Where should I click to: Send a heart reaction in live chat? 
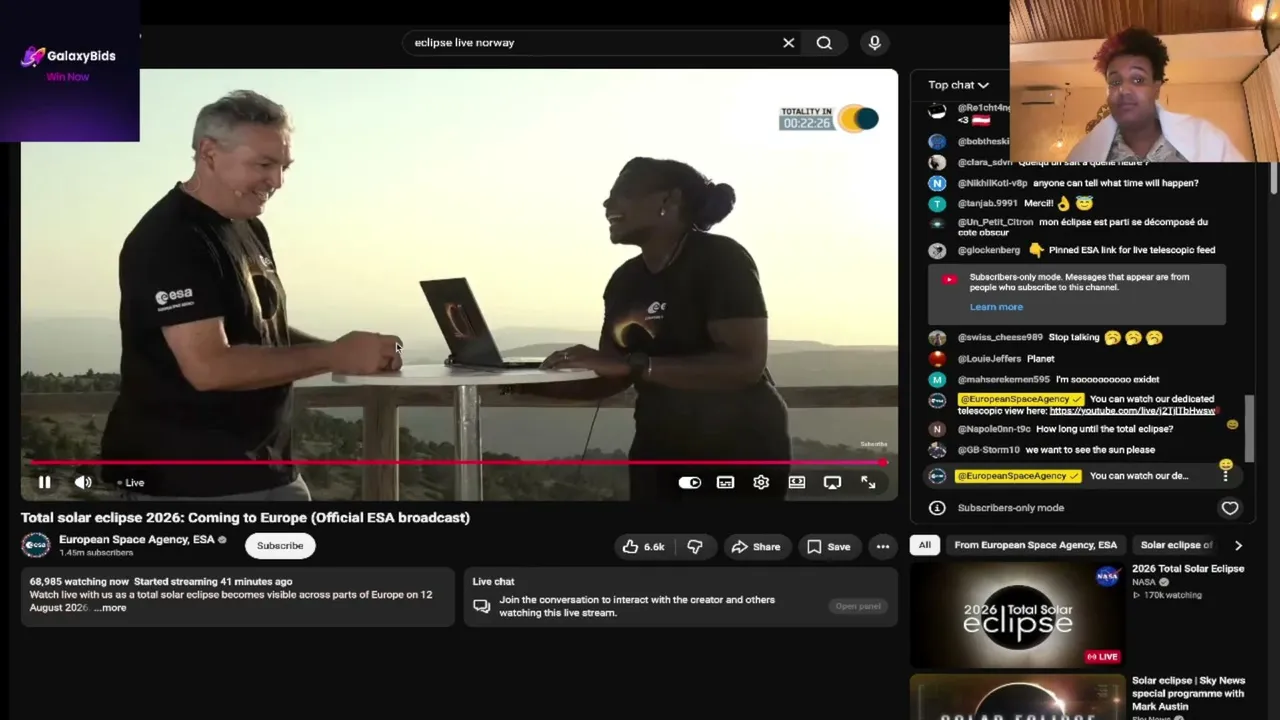pos(1230,508)
